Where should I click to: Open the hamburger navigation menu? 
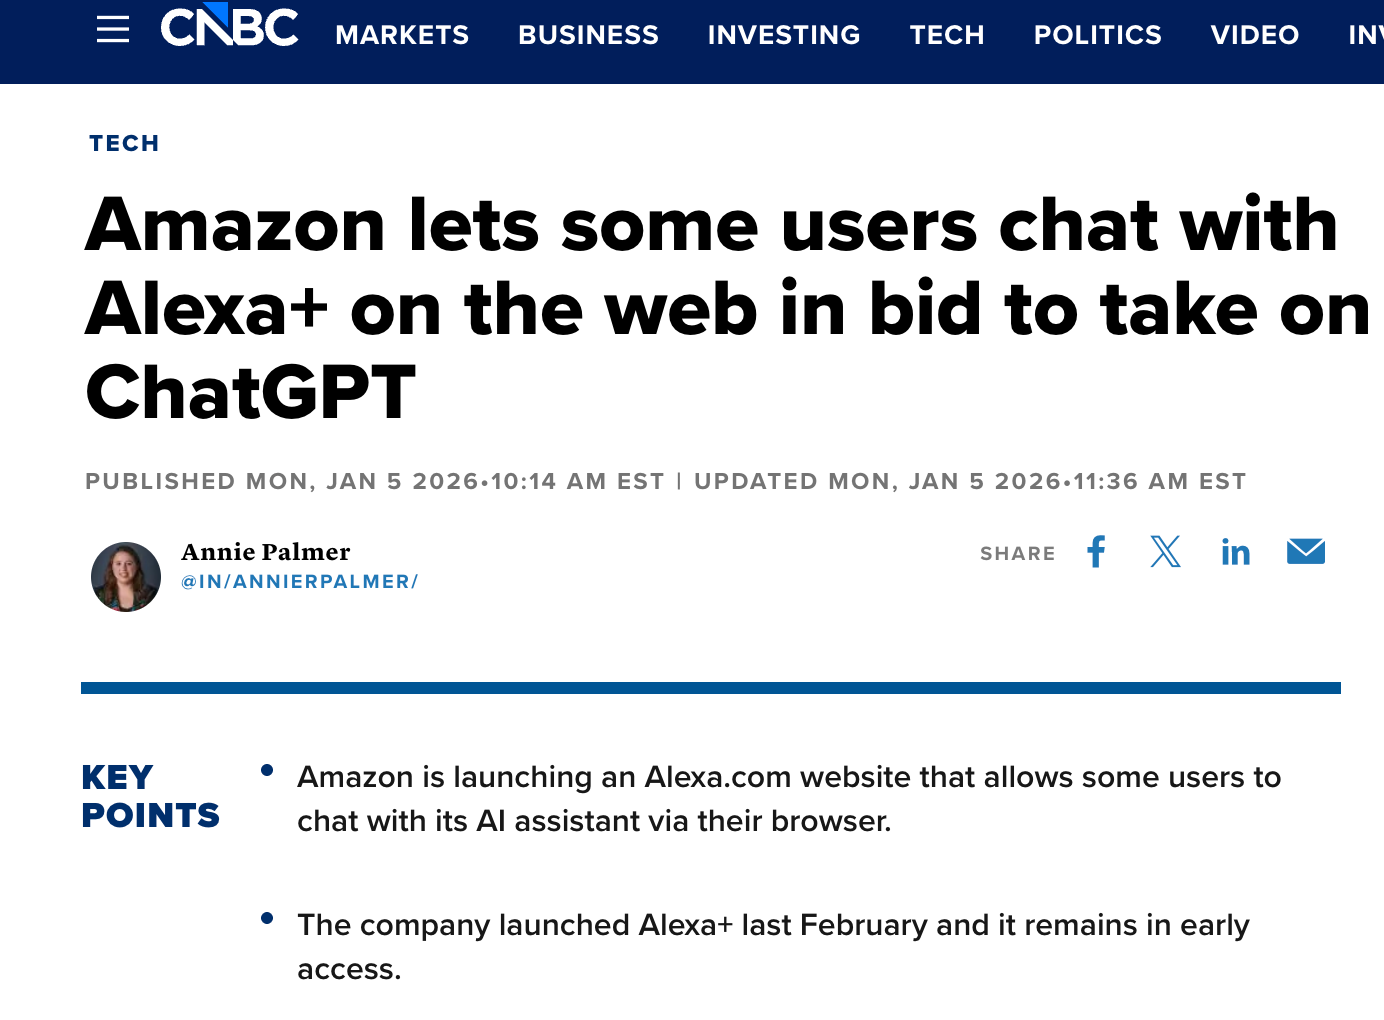coord(113,30)
